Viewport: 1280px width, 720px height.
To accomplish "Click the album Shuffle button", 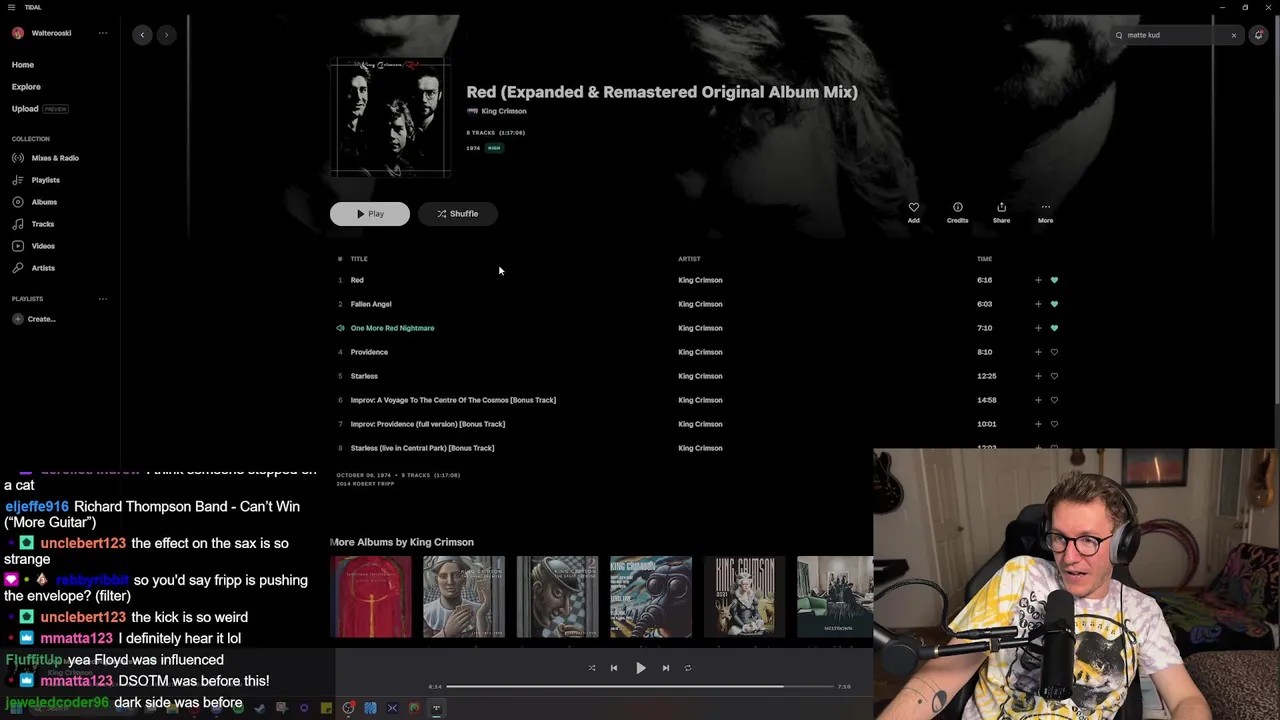I will (458, 214).
